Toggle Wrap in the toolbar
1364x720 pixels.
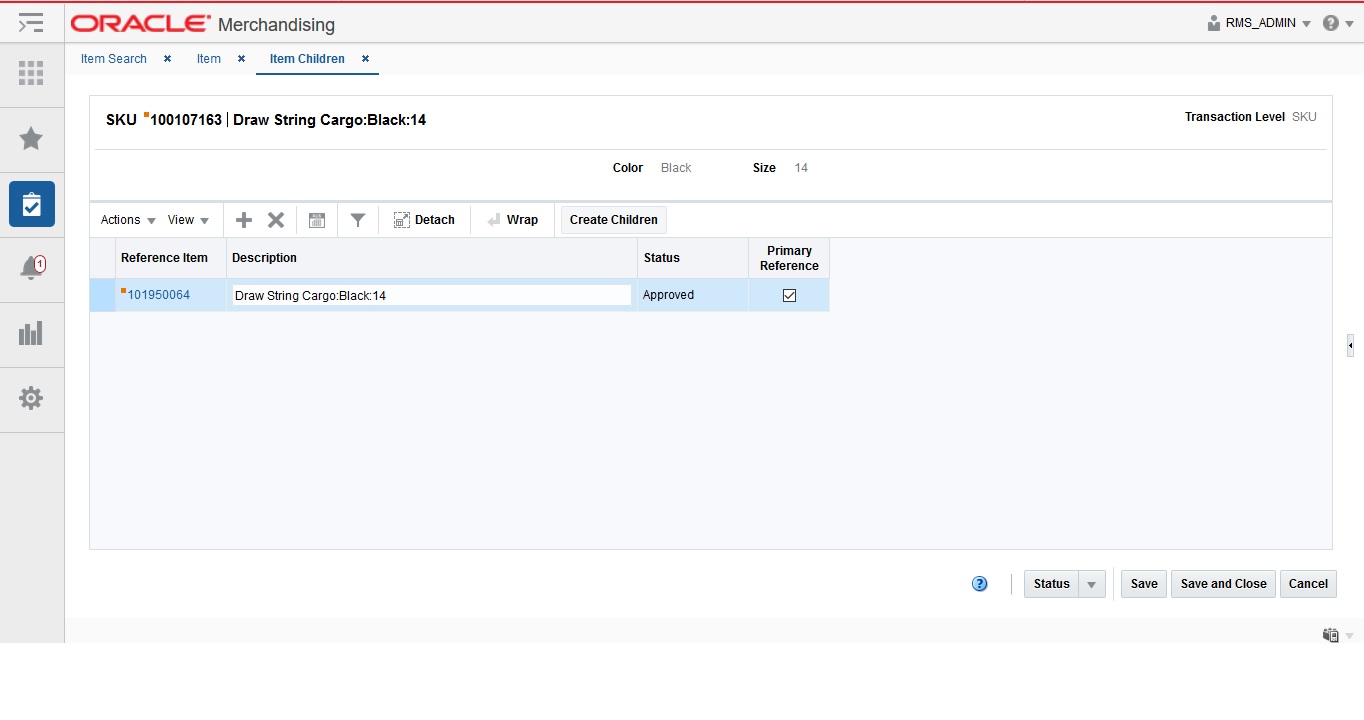point(512,220)
